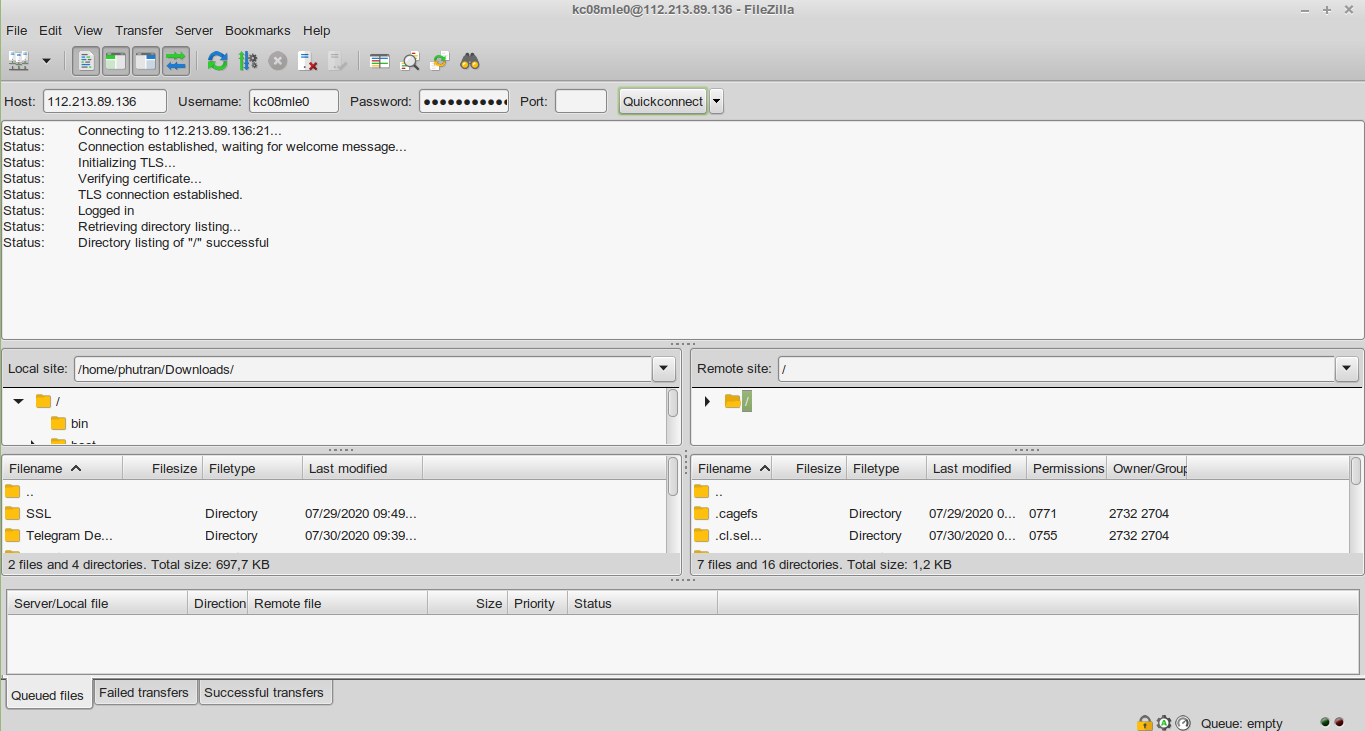Toggle processing of the transfer queue

coord(248,61)
